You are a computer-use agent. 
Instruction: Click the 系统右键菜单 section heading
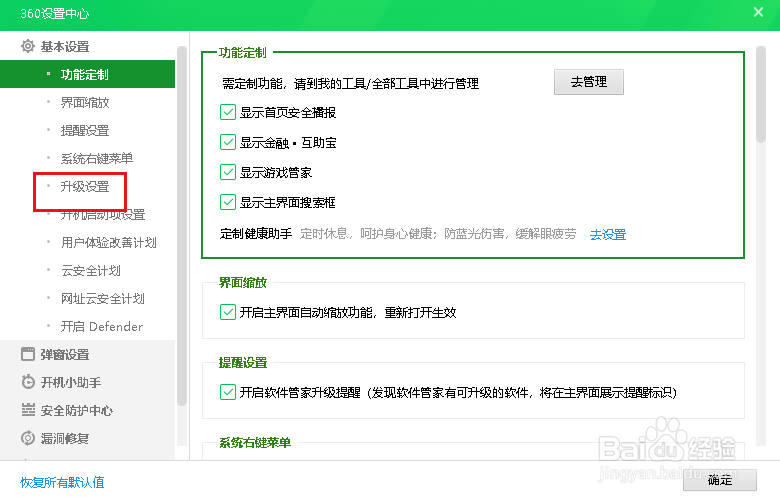[x=255, y=442]
